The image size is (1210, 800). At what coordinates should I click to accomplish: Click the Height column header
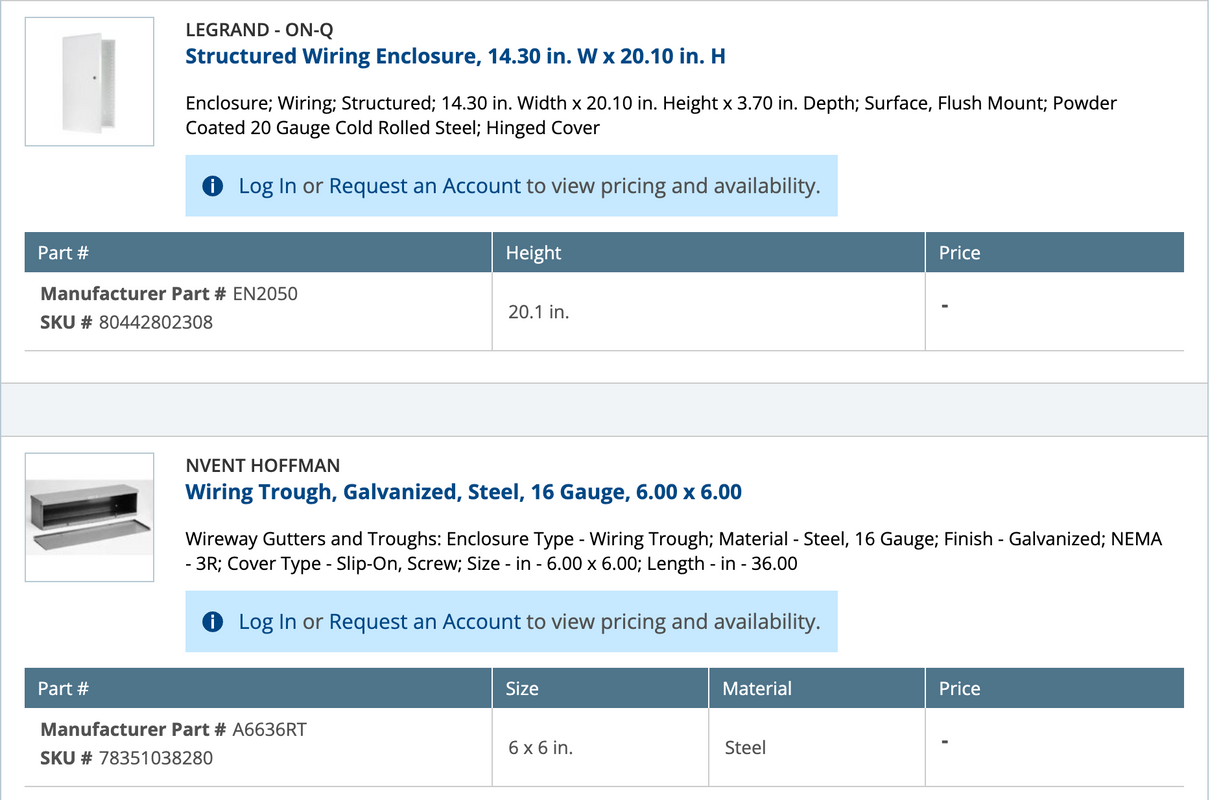point(708,253)
